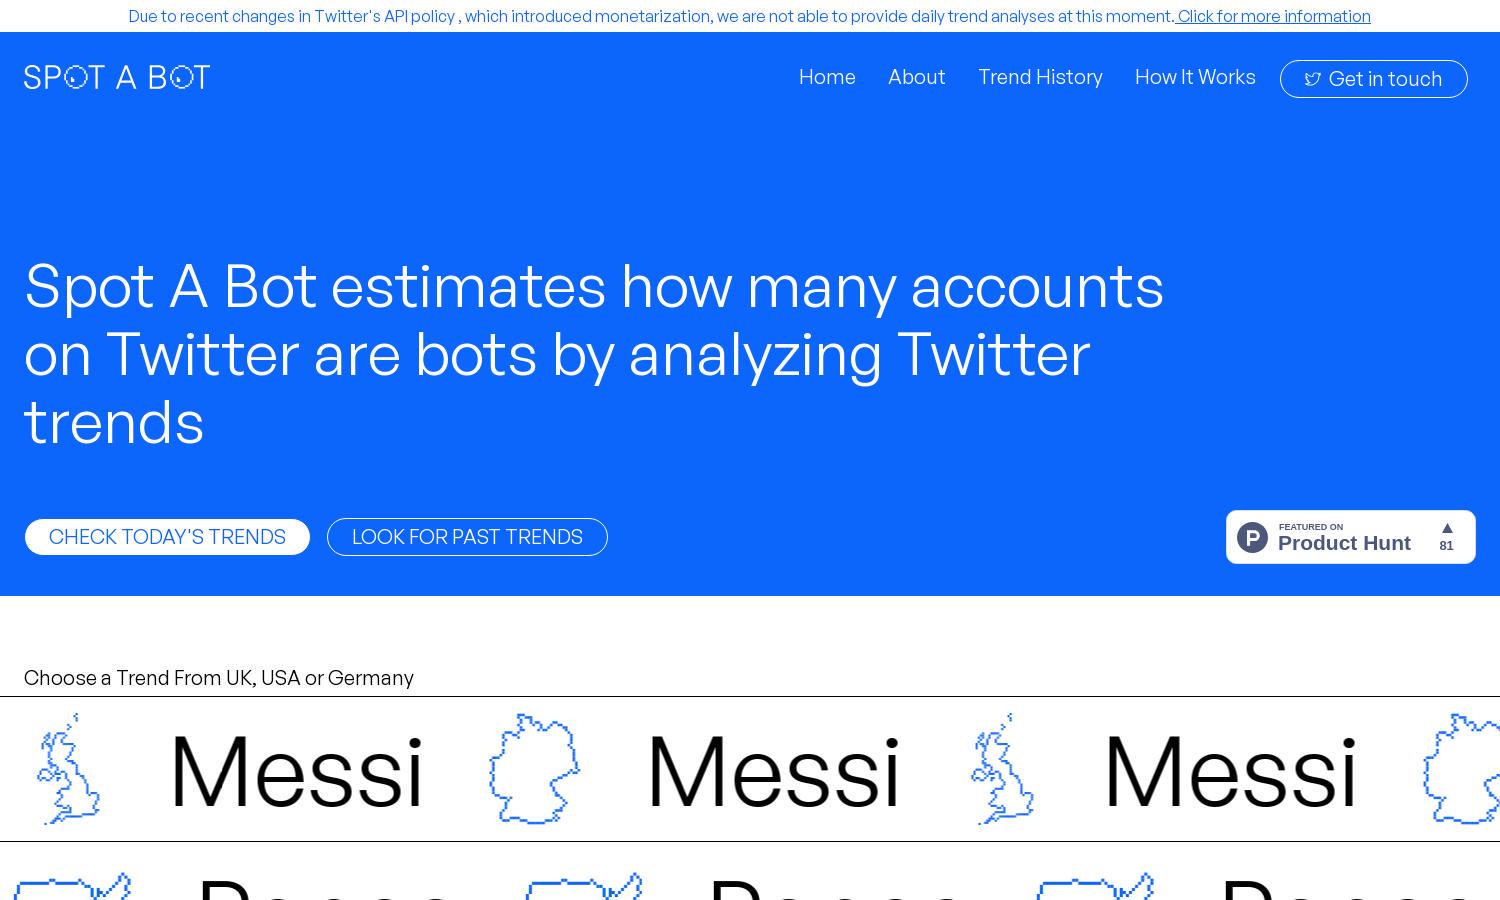Click CHECK TODAY'S TRENDS button
The image size is (1500, 900).
tap(167, 537)
